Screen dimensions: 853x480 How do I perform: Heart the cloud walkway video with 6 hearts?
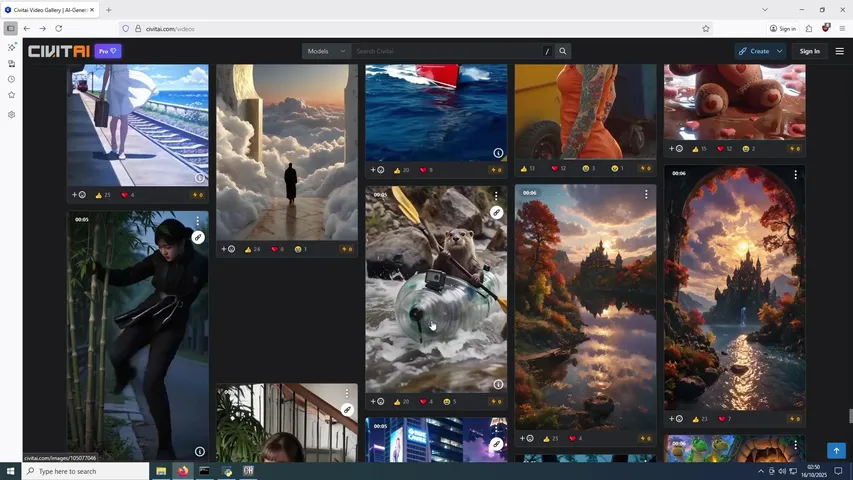[x=277, y=249]
